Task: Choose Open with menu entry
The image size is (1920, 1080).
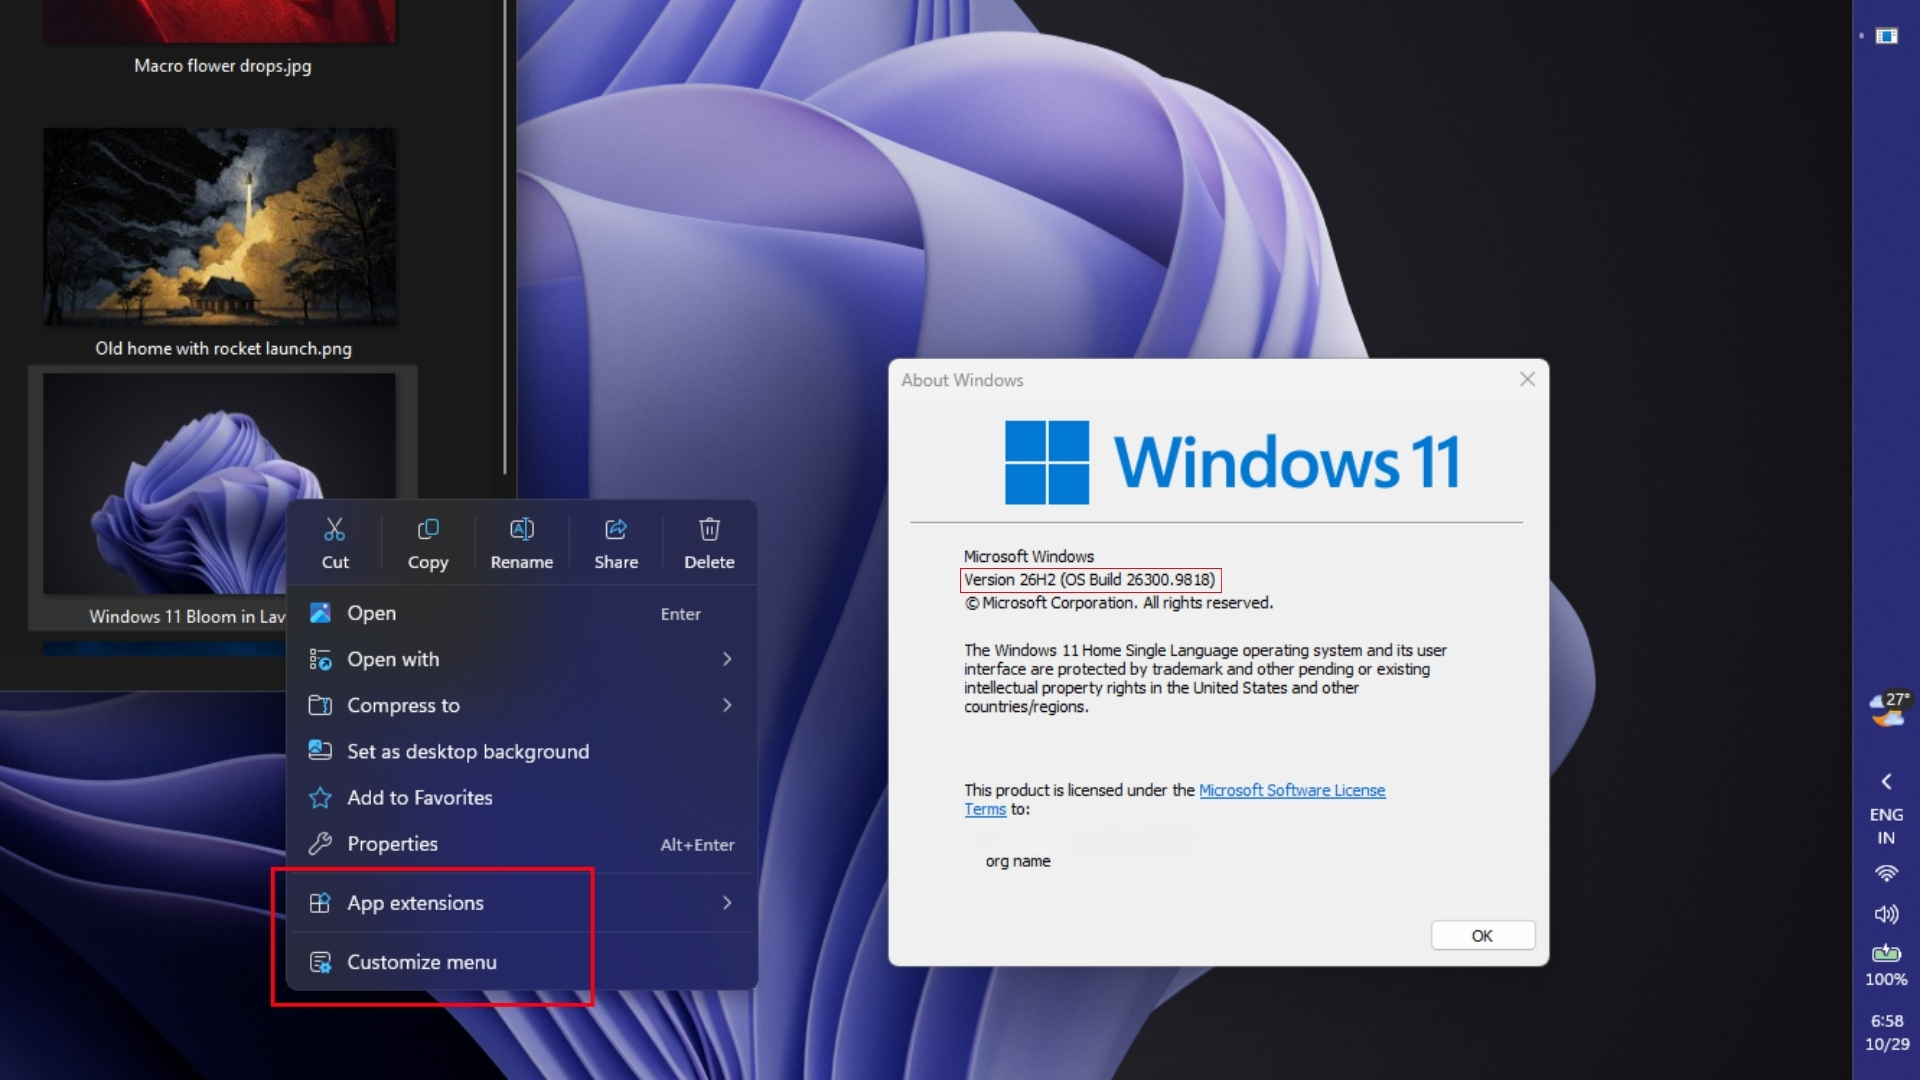Action: (521, 659)
